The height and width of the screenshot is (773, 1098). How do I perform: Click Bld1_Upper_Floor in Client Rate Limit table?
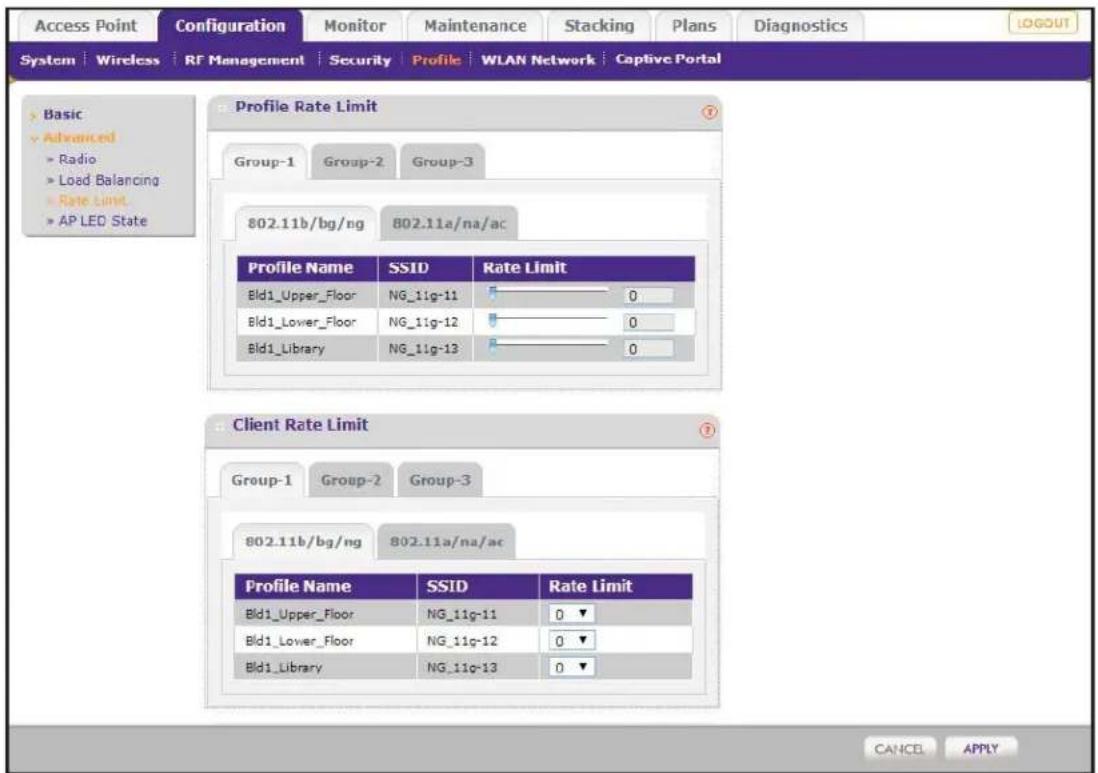(x=299, y=614)
